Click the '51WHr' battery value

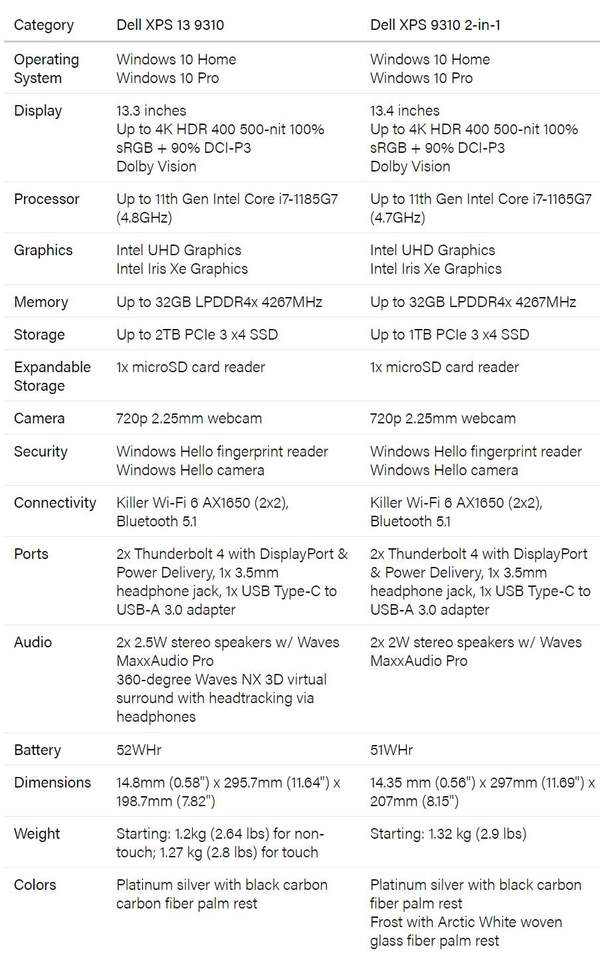click(392, 750)
